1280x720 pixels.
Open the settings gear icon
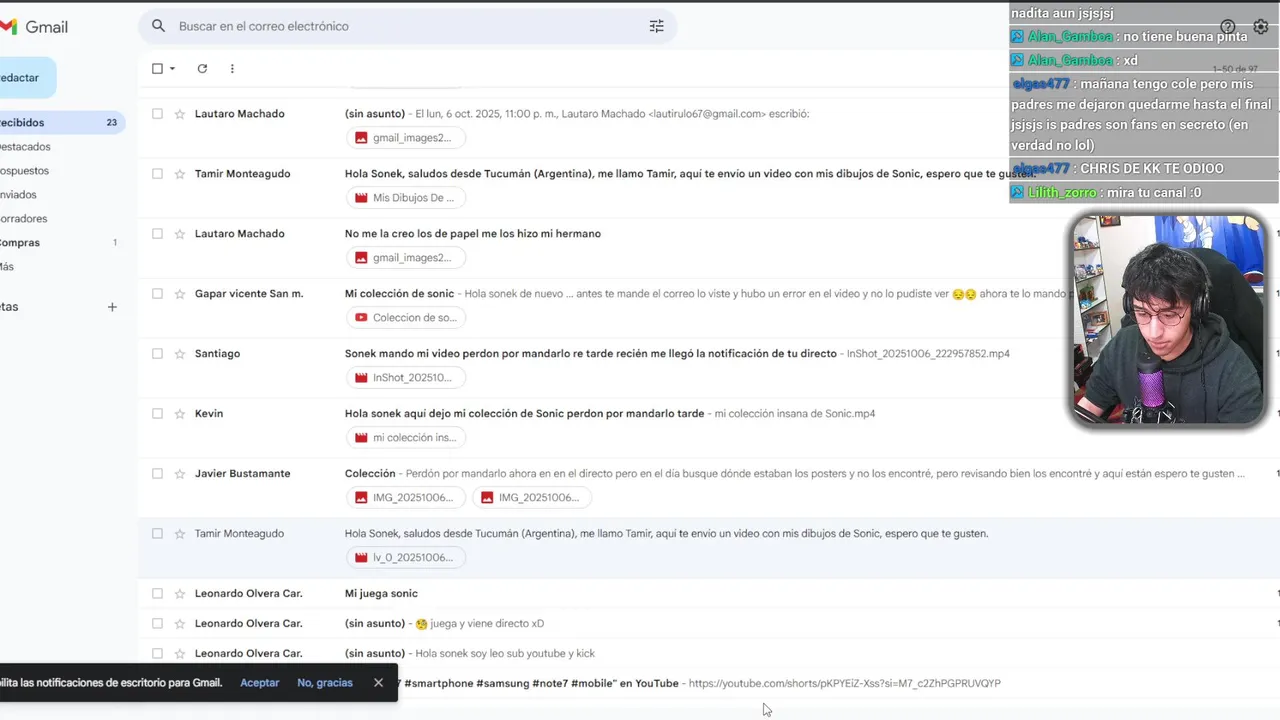pyautogui.click(x=1261, y=27)
